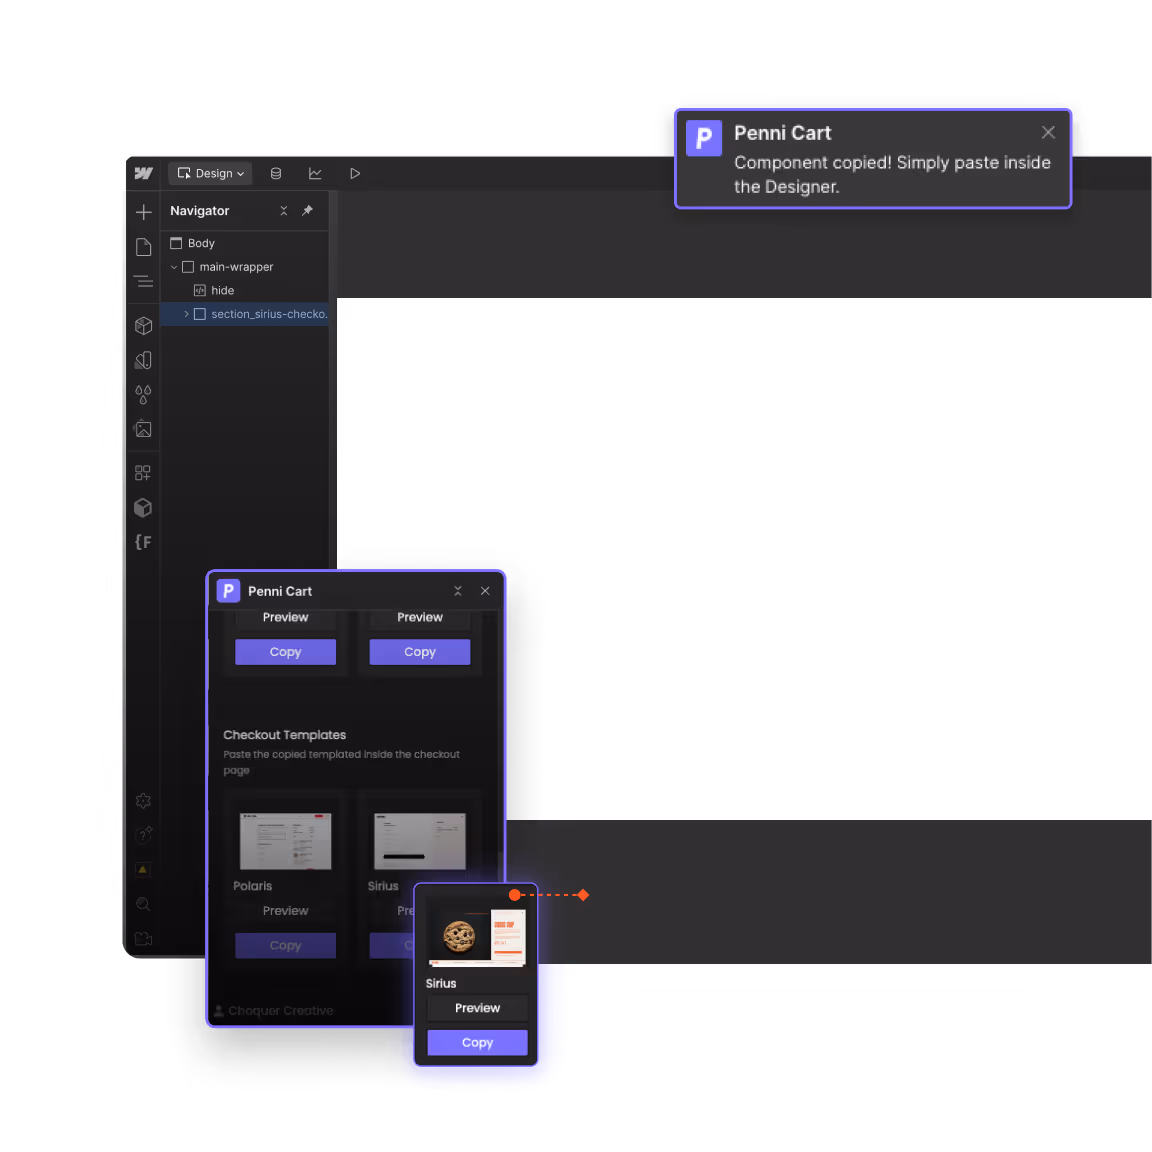Minimize the Penni Cart app panel
Viewport: 1152px width, 1152px height.
[x=458, y=591]
